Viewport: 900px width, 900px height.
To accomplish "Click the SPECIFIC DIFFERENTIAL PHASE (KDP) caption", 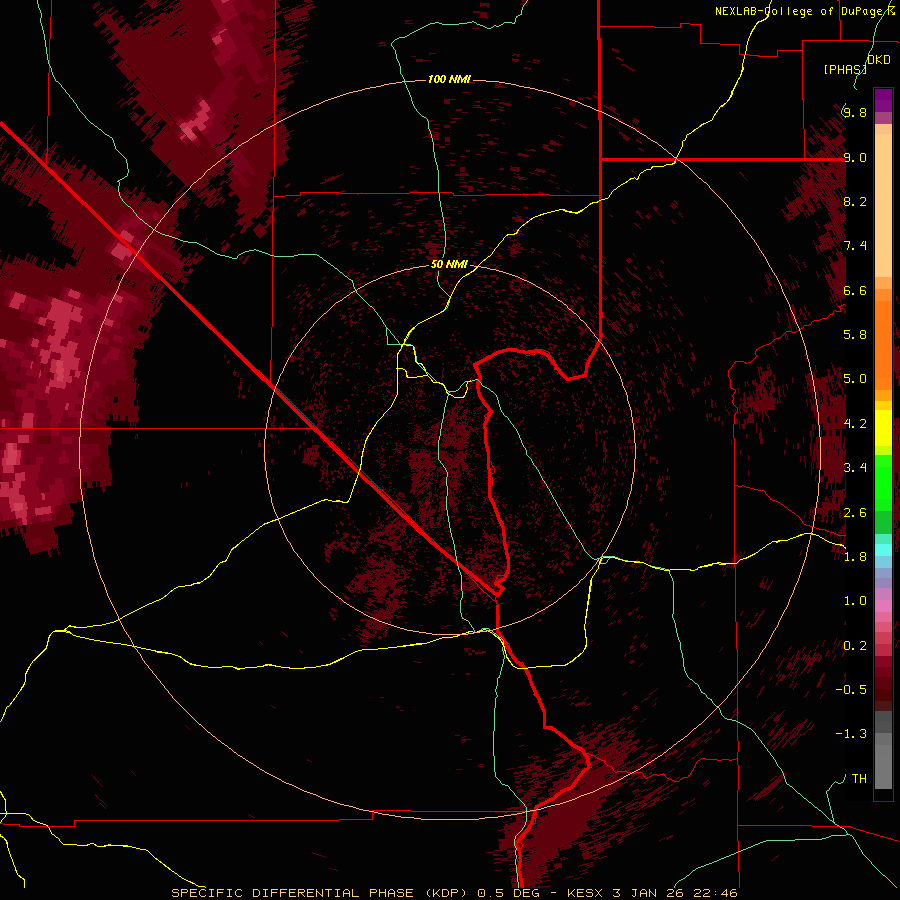I will [317, 893].
